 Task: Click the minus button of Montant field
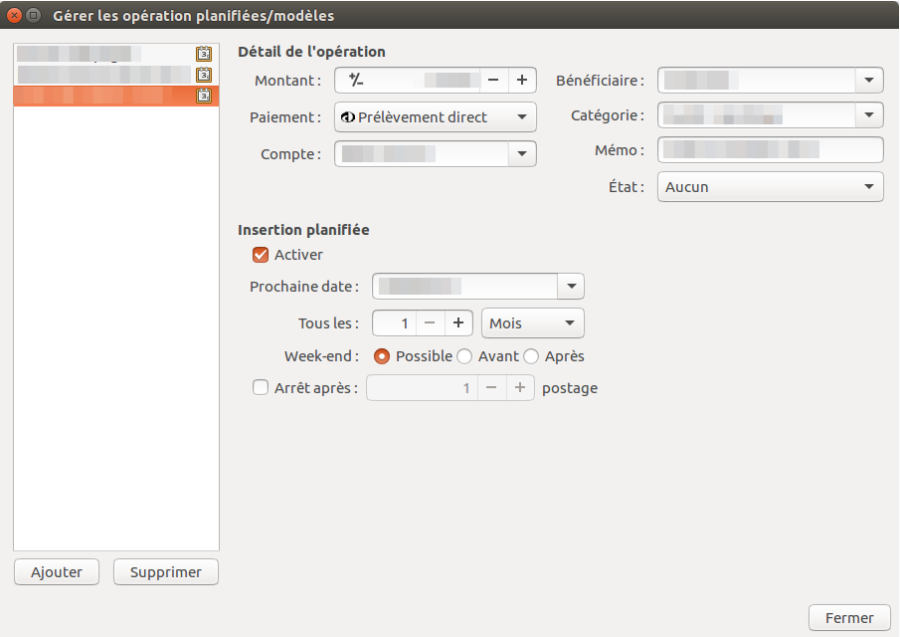(493, 80)
